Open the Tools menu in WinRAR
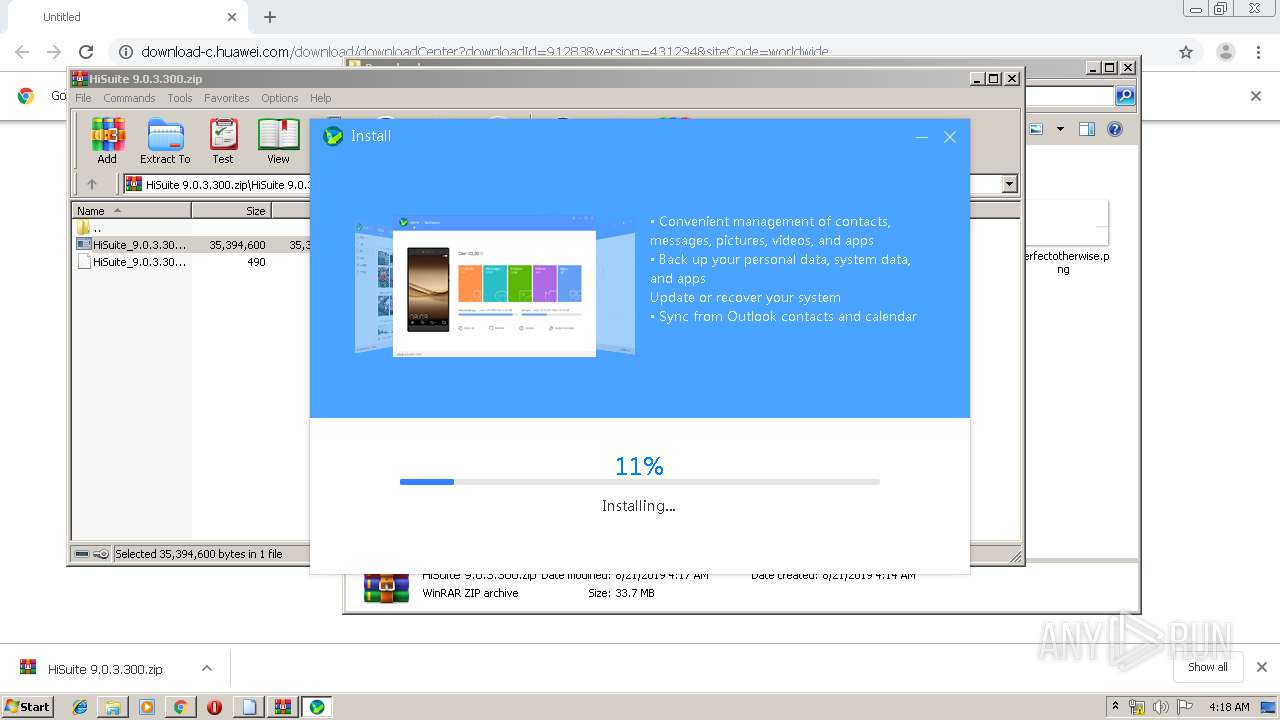 coord(180,98)
